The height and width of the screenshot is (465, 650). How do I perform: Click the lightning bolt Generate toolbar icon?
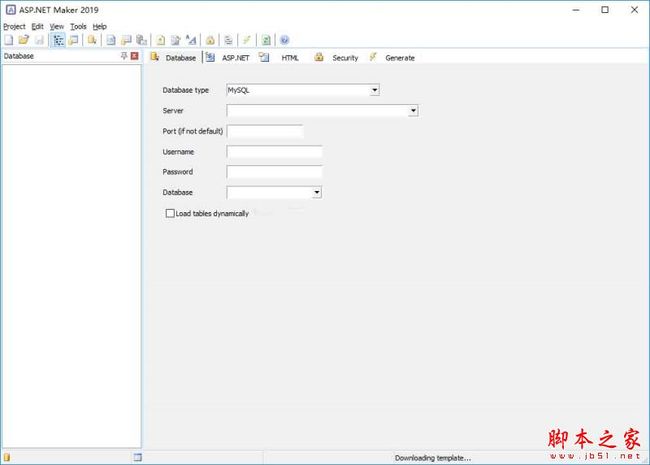[247, 40]
